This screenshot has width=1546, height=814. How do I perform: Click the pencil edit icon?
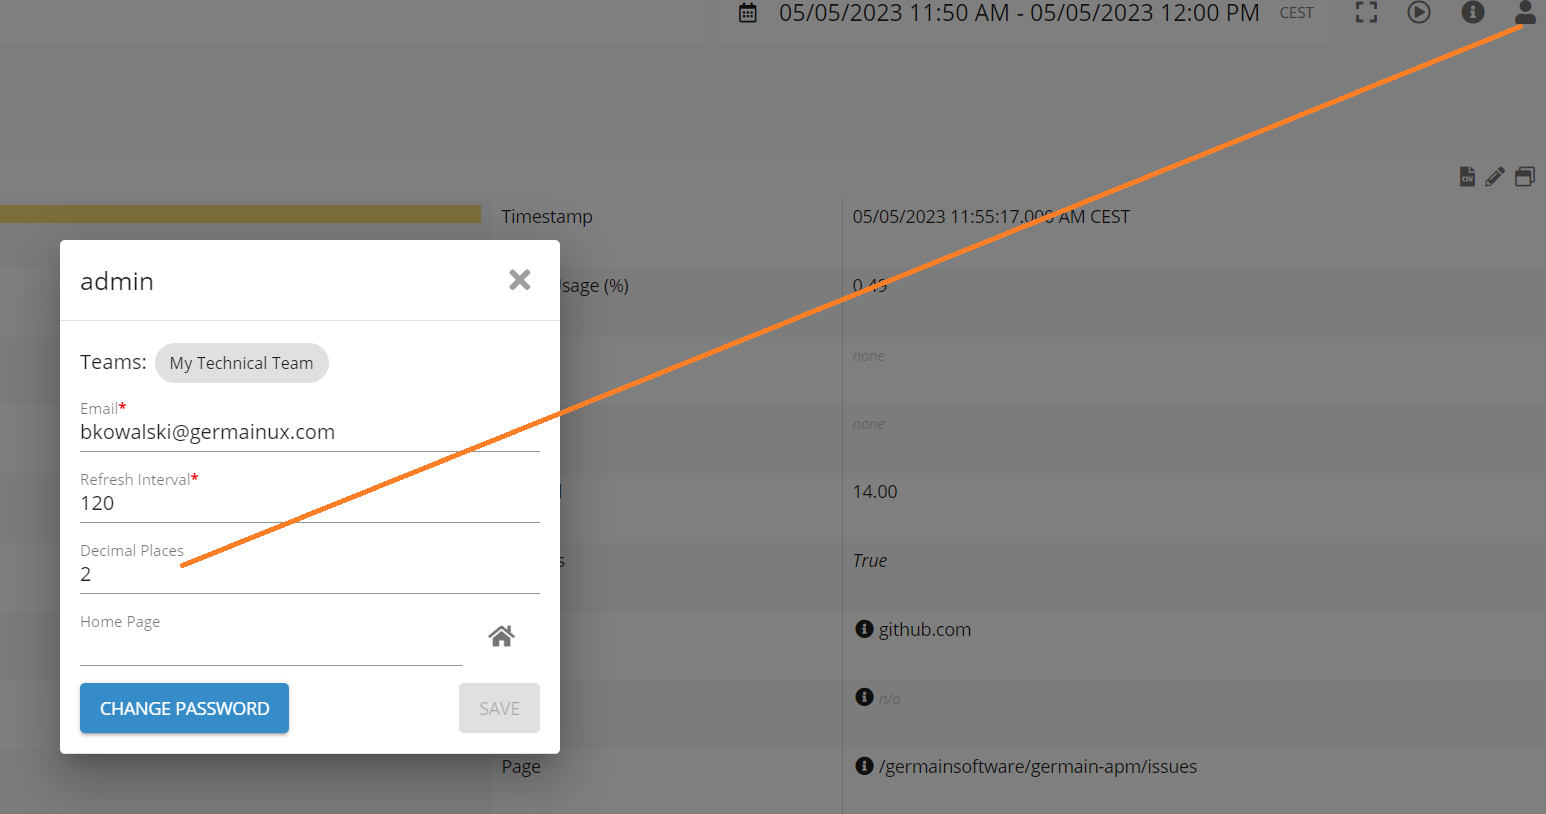pos(1495,177)
